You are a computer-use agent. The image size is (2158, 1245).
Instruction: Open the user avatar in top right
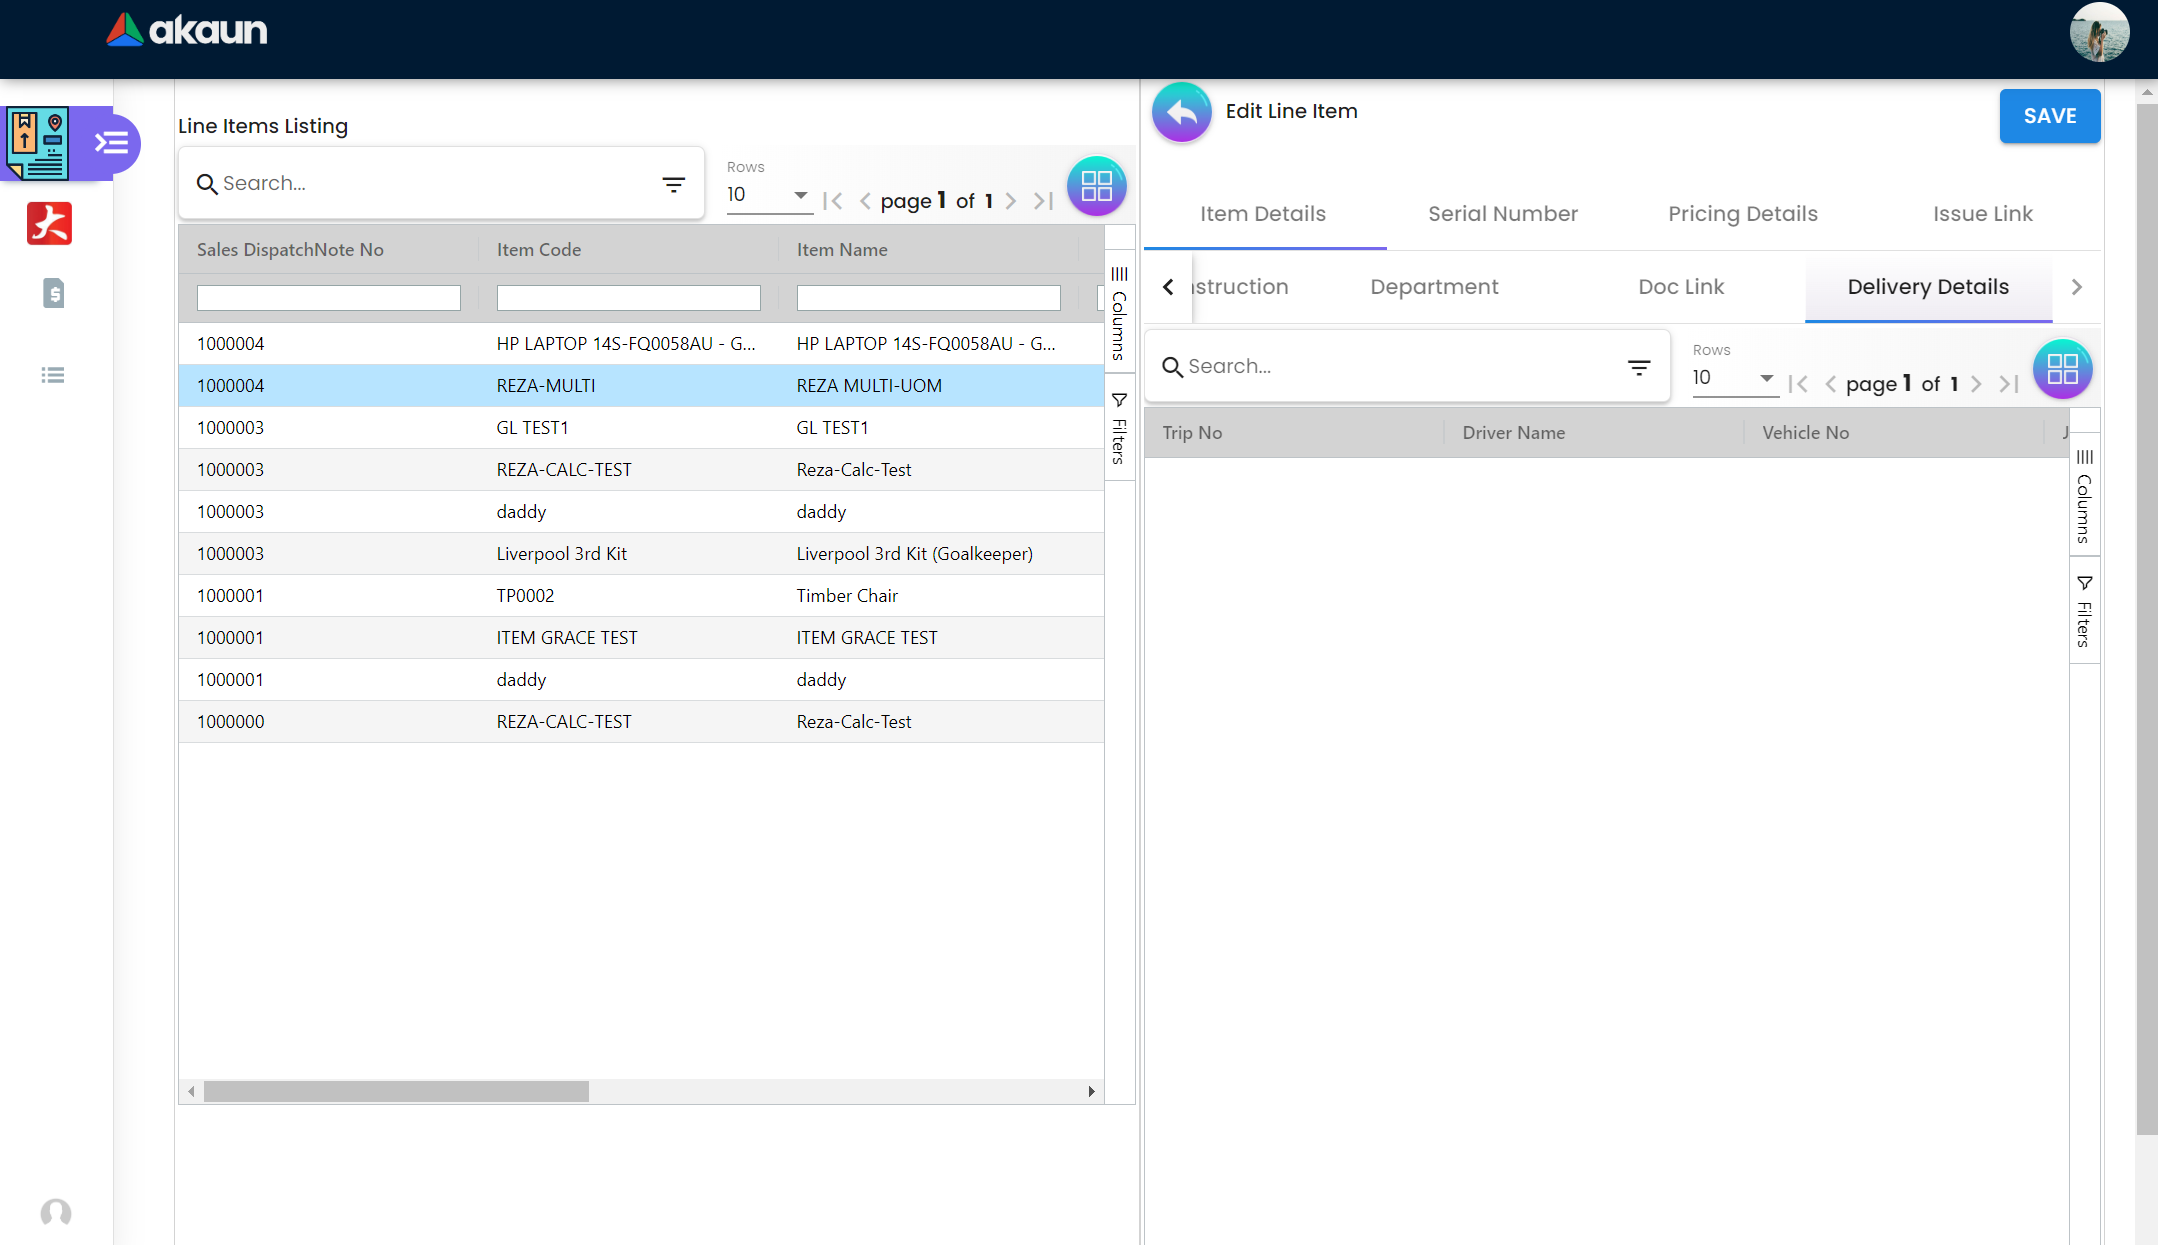coord(2098,32)
